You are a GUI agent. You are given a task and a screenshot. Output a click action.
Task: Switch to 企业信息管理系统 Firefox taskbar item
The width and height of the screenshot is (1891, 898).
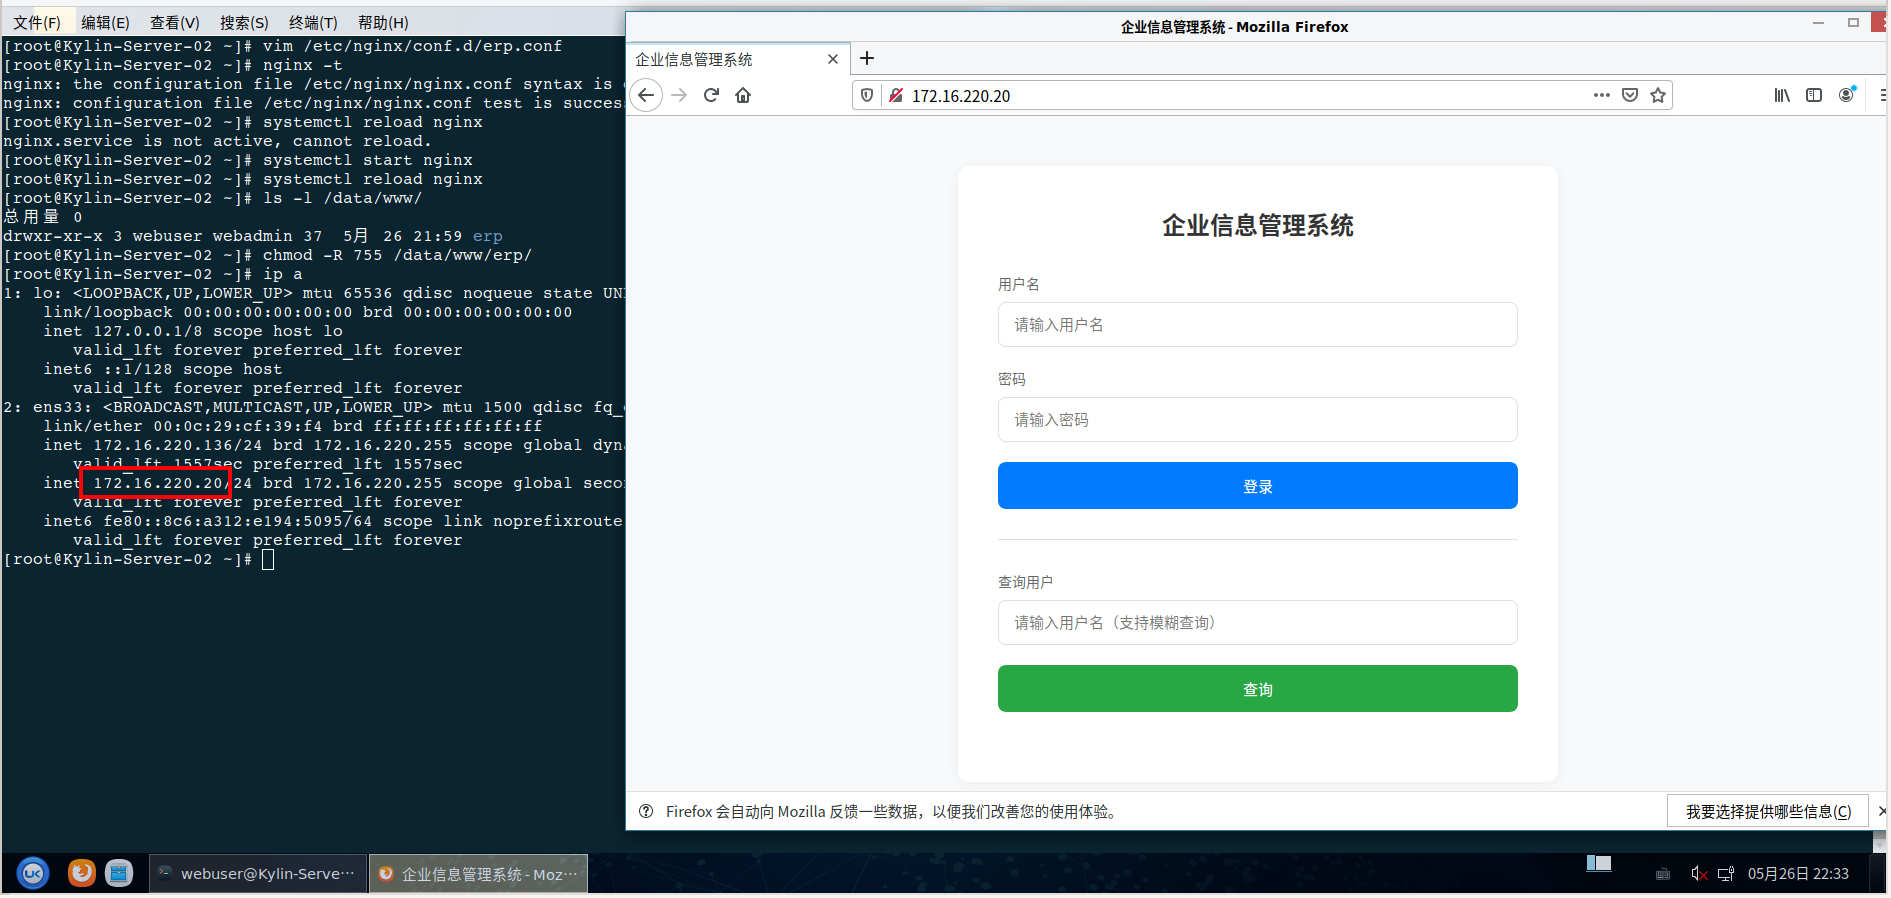click(x=479, y=873)
